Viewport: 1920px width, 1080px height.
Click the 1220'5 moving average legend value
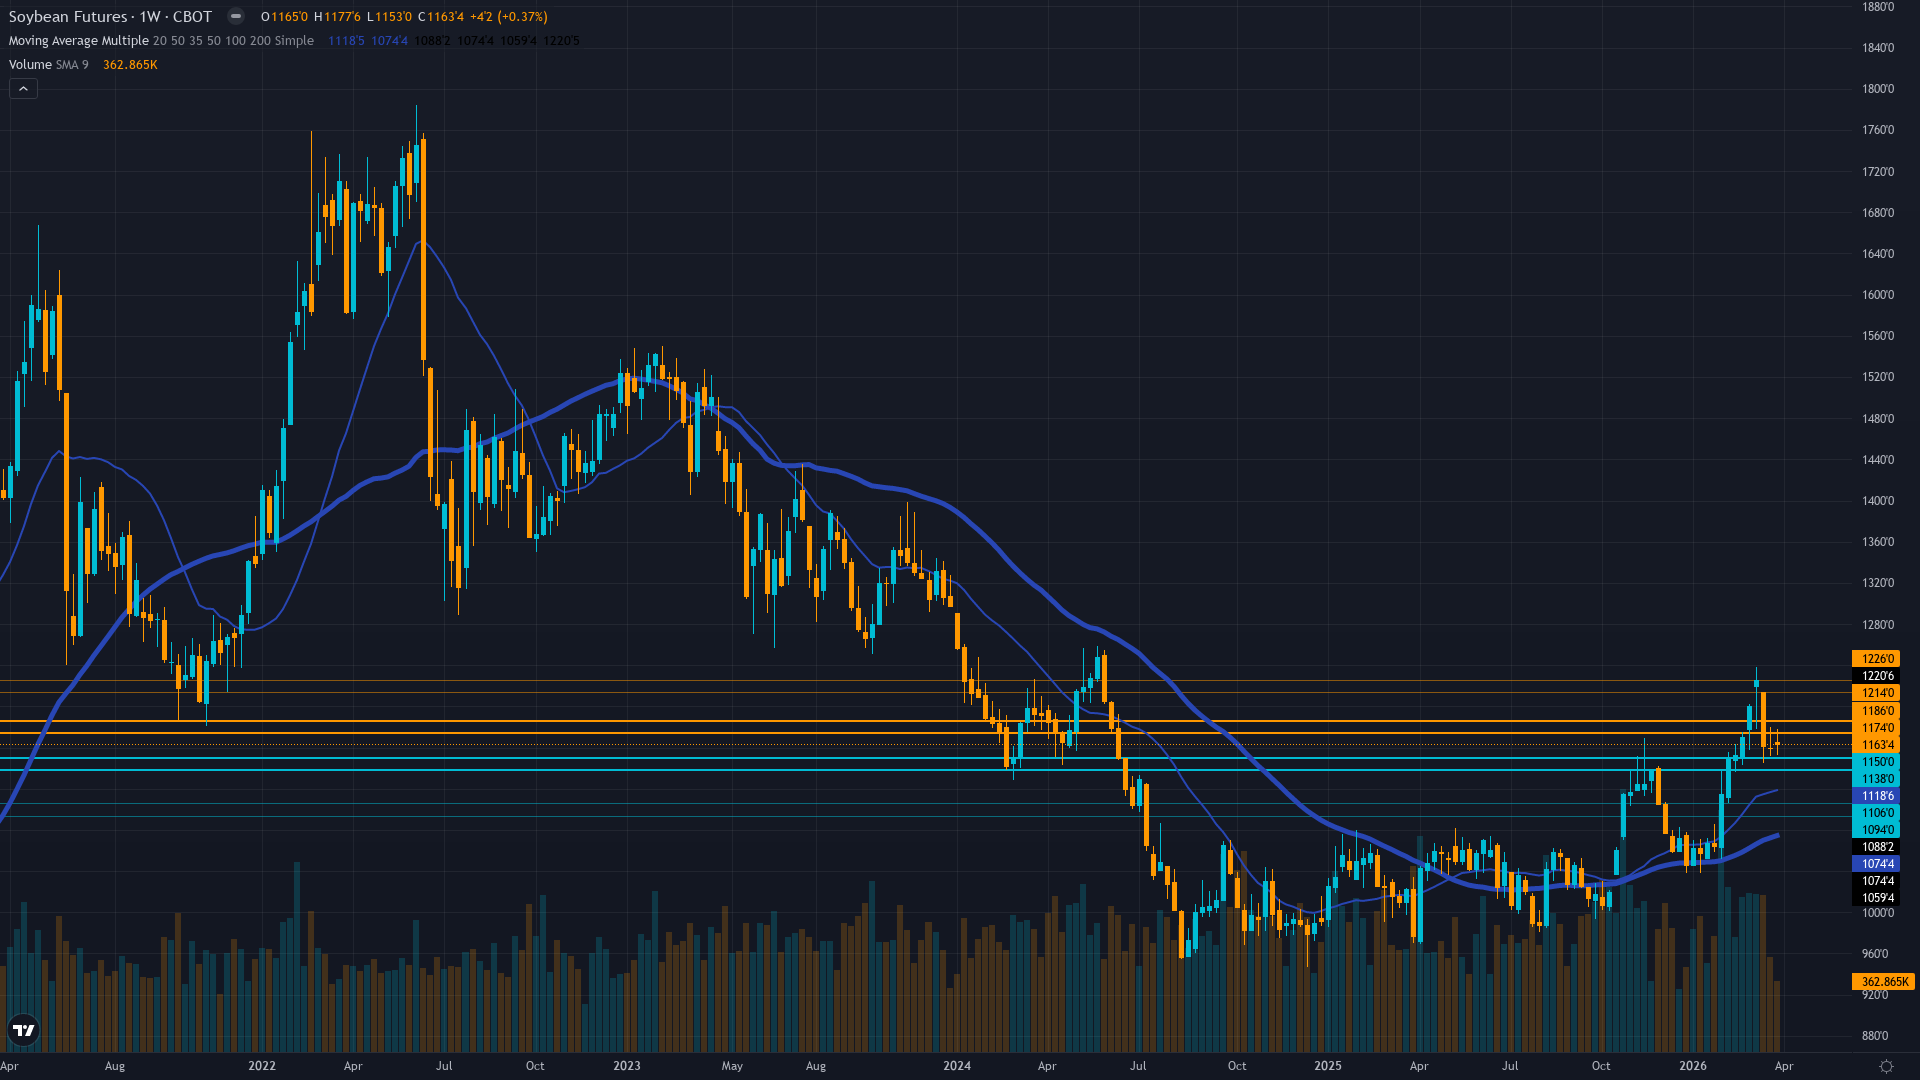point(561,41)
